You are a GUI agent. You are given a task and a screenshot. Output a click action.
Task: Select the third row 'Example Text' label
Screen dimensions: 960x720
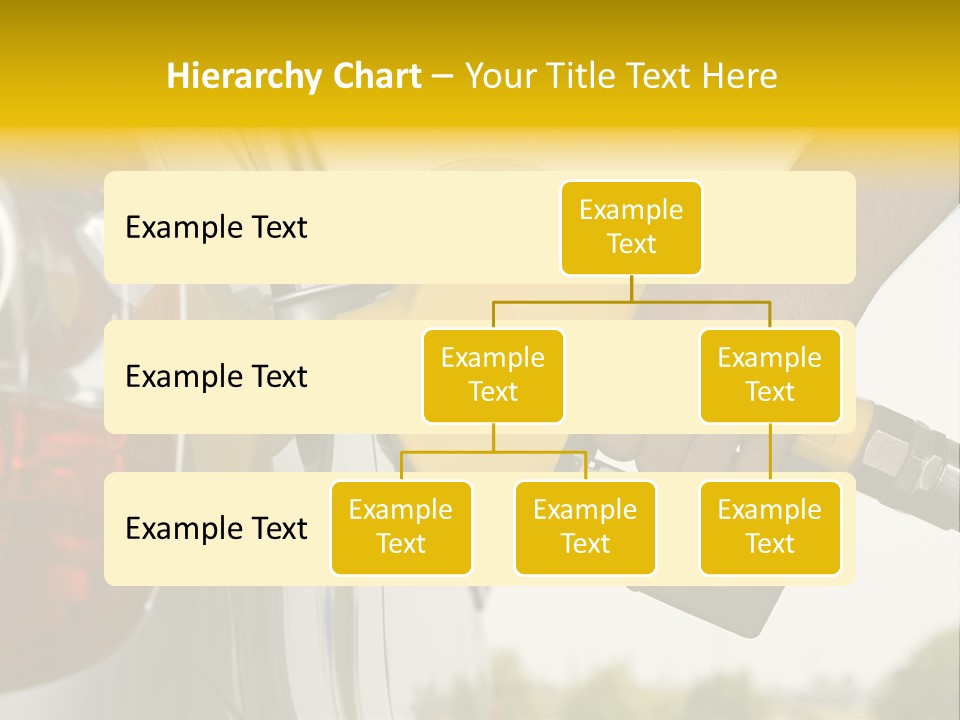click(x=215, y=529)
